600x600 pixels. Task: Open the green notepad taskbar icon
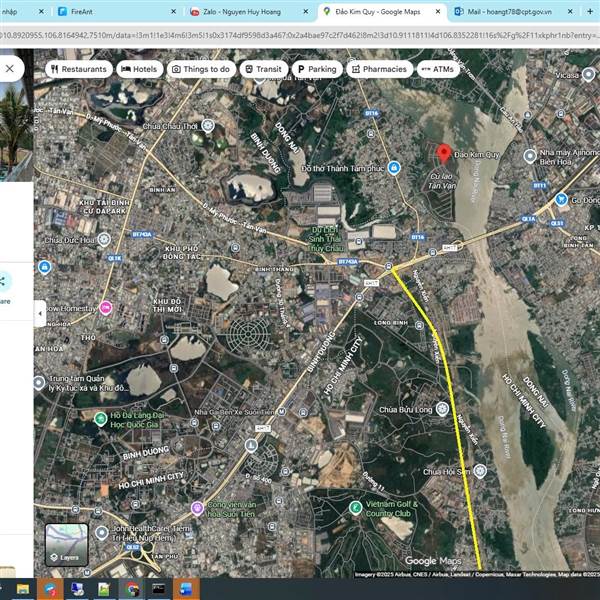point(104,589)
